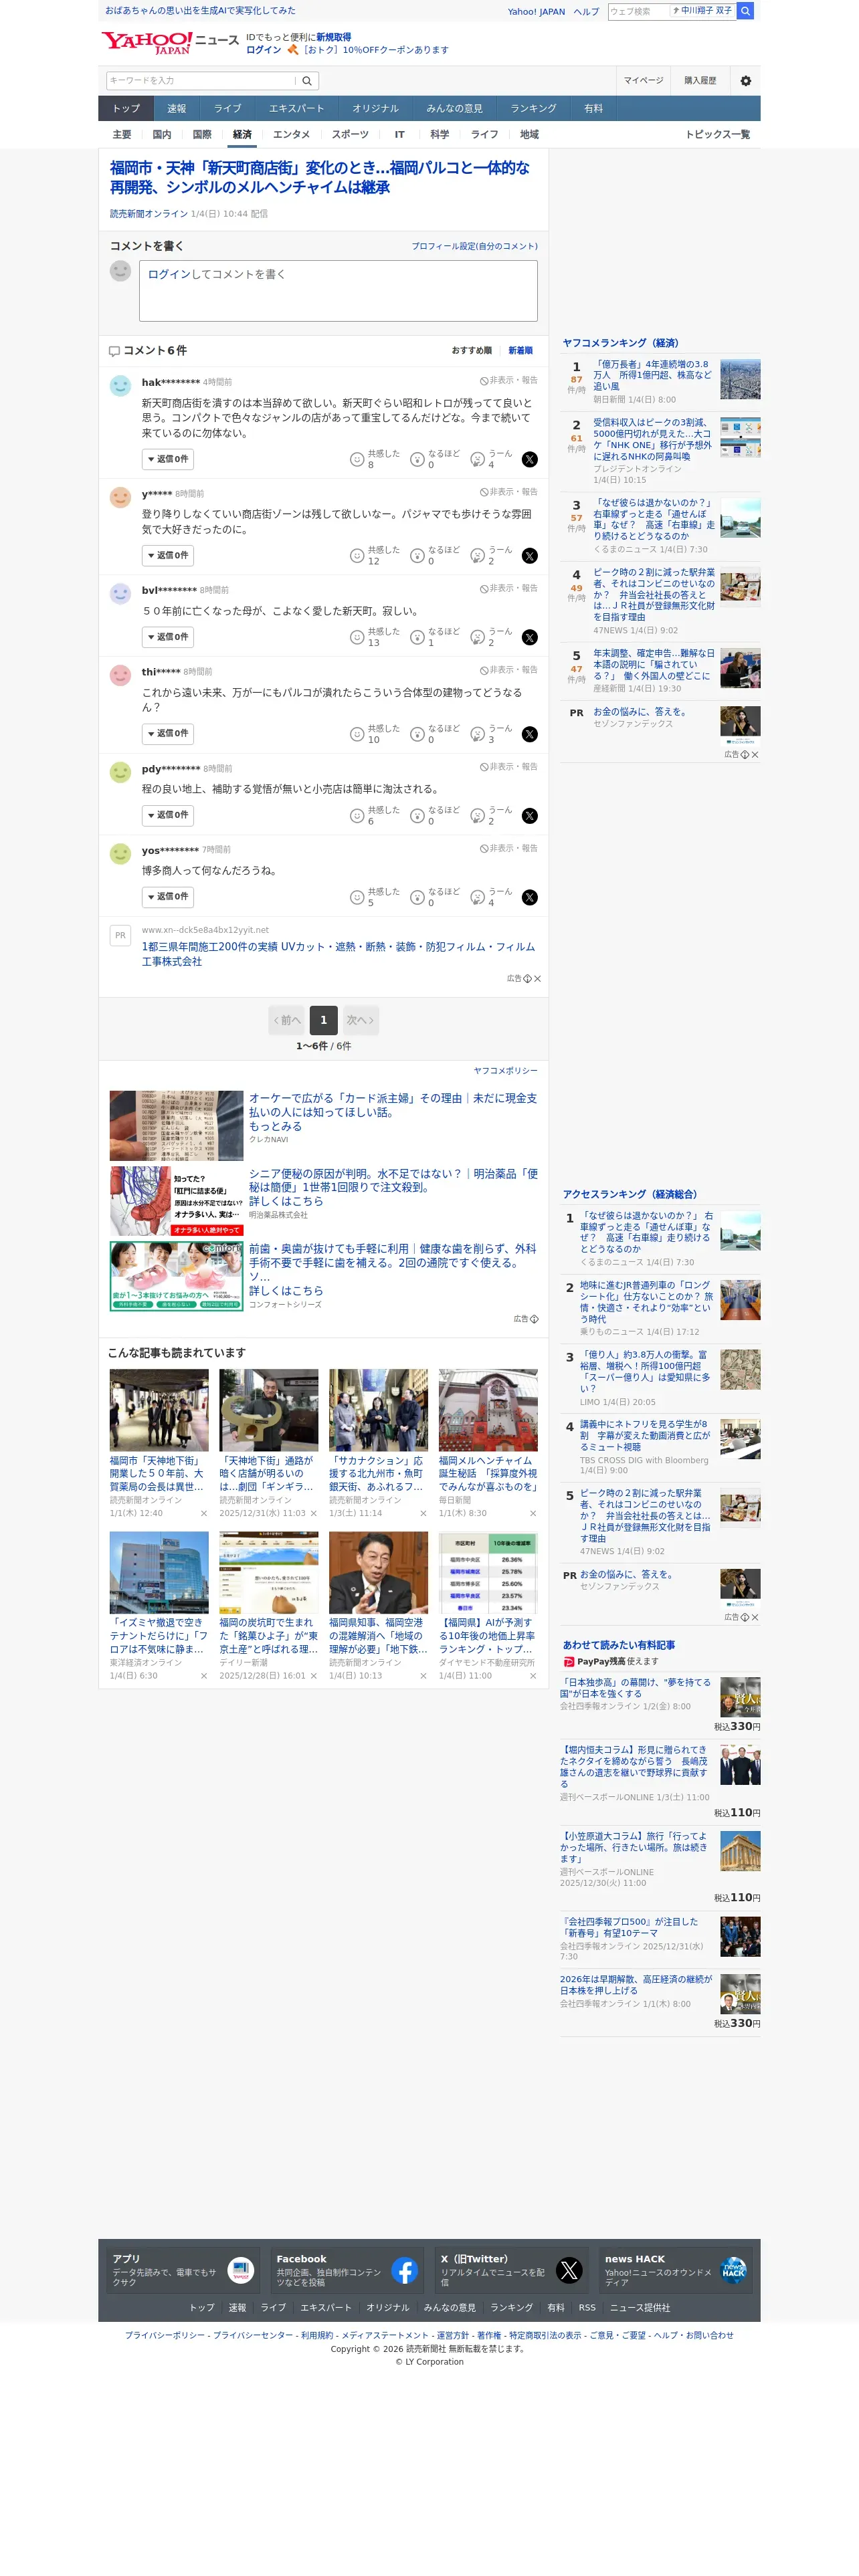Image resolution: width=859 pixels, height=2576 pixels.
Task: Open トピックス一覧 link
Action: coord(717,135)
